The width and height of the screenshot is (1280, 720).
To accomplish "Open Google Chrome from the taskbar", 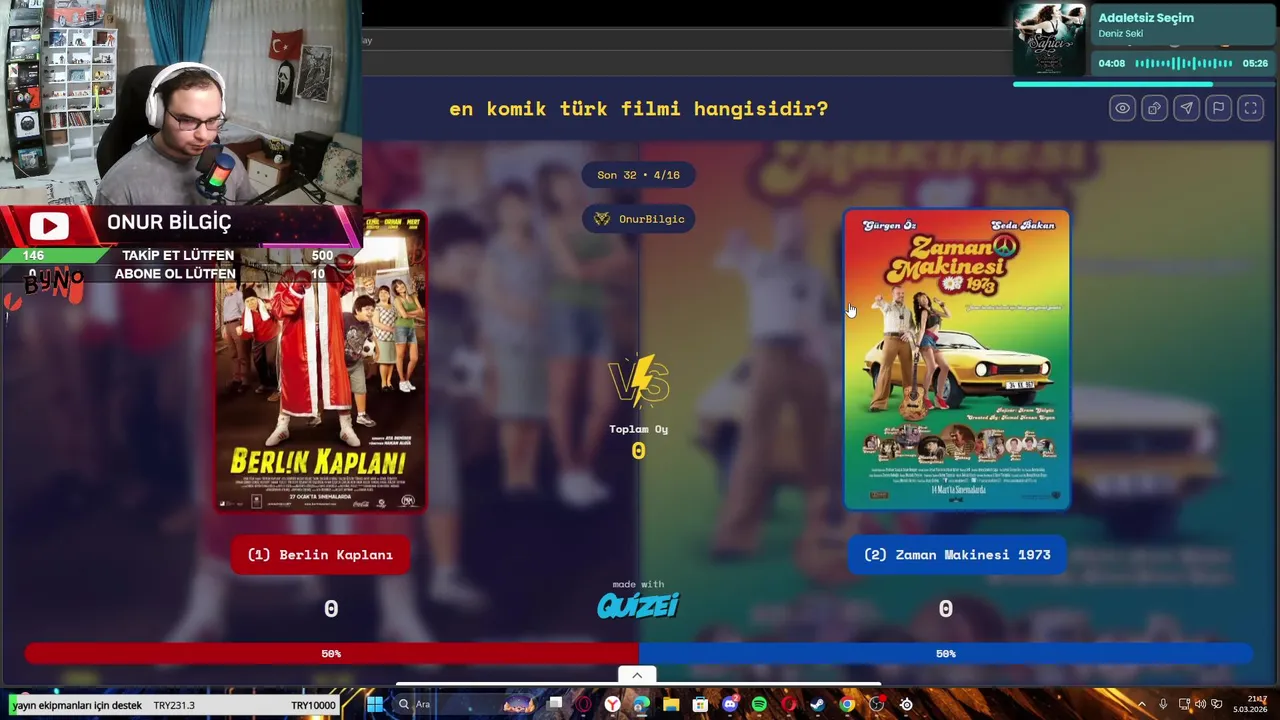I will (x=847, y=705).
